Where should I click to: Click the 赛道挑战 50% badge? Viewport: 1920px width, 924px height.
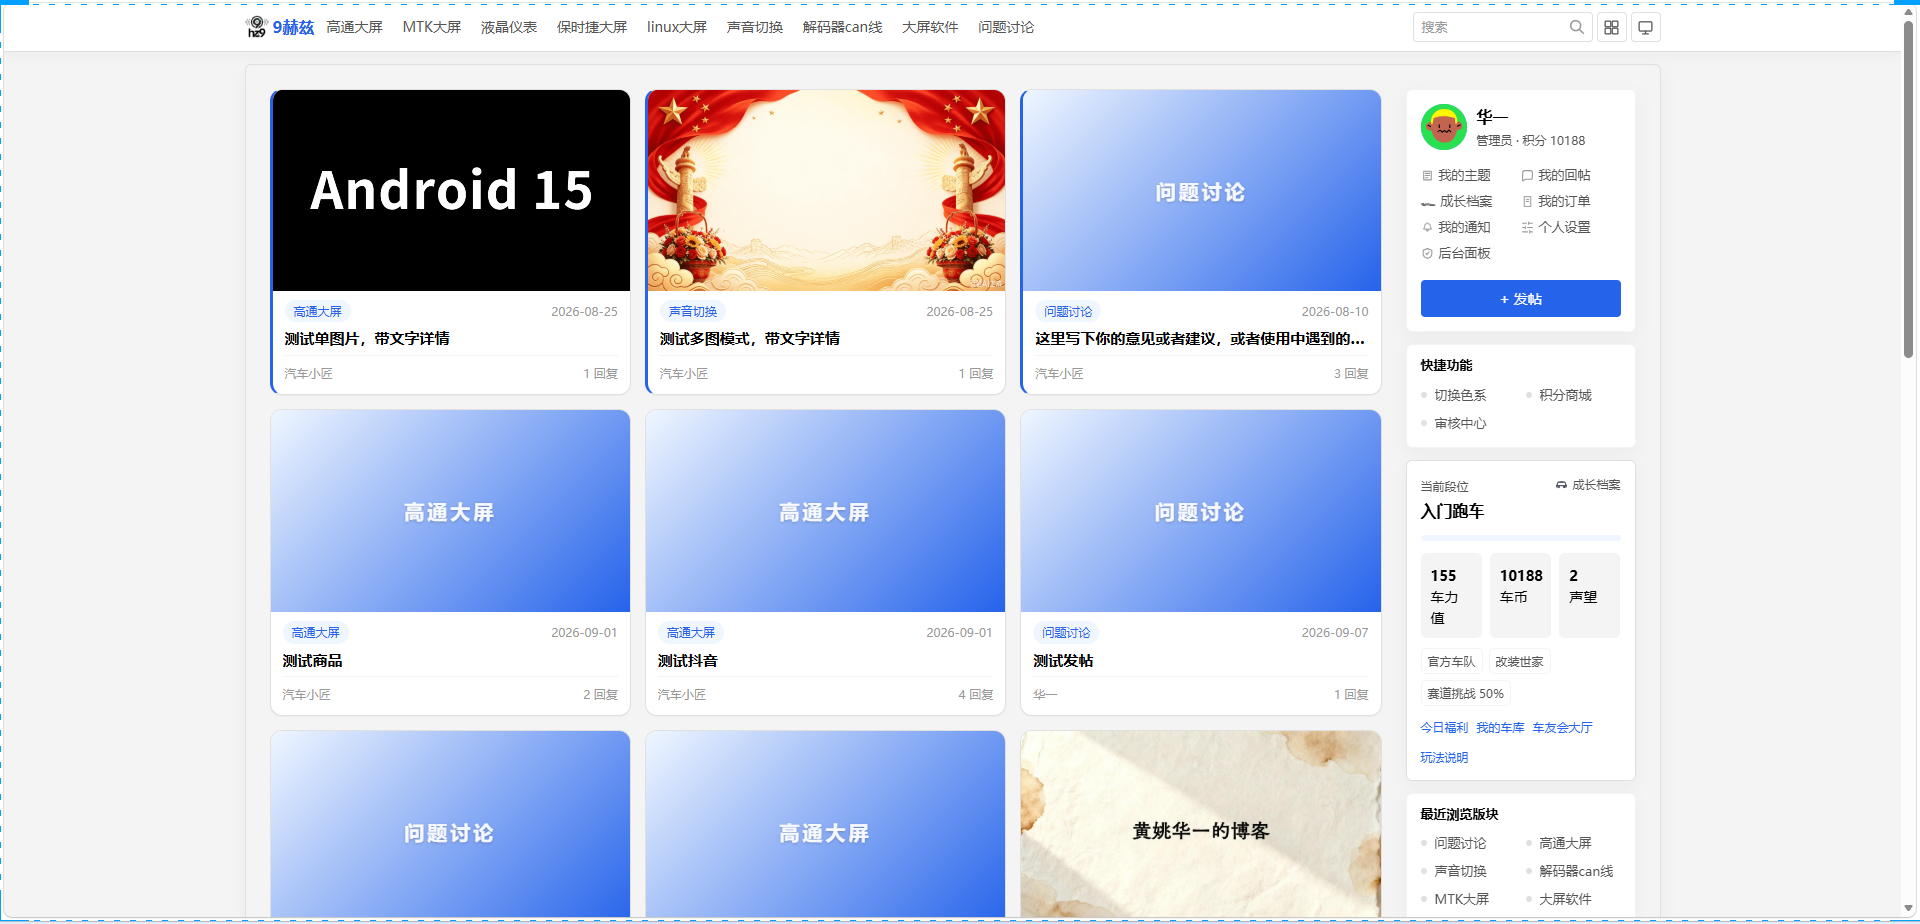click(1465, 693)
